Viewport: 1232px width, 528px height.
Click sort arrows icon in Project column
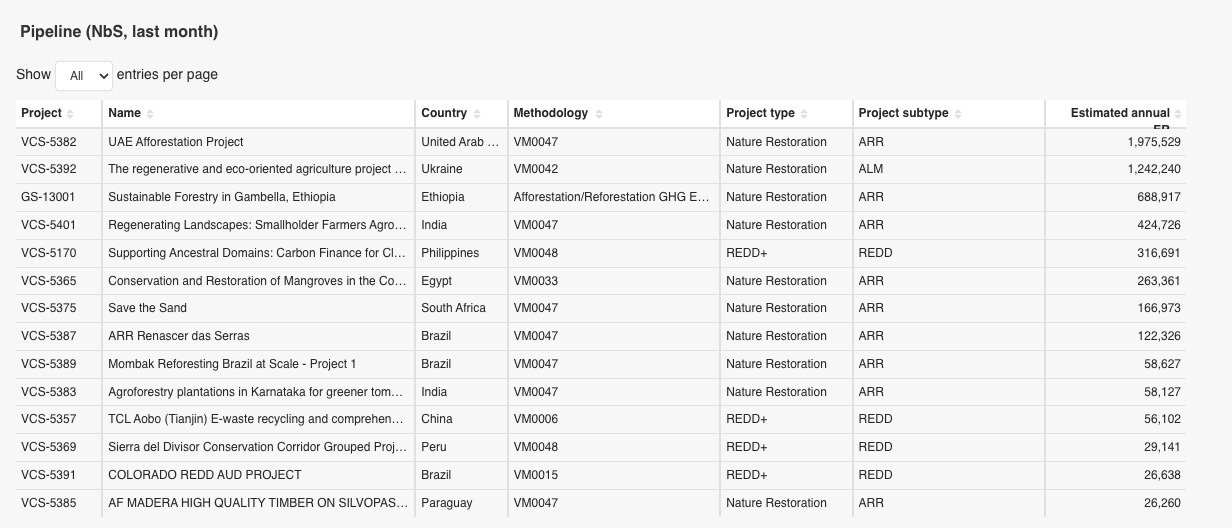click(70, 114)
